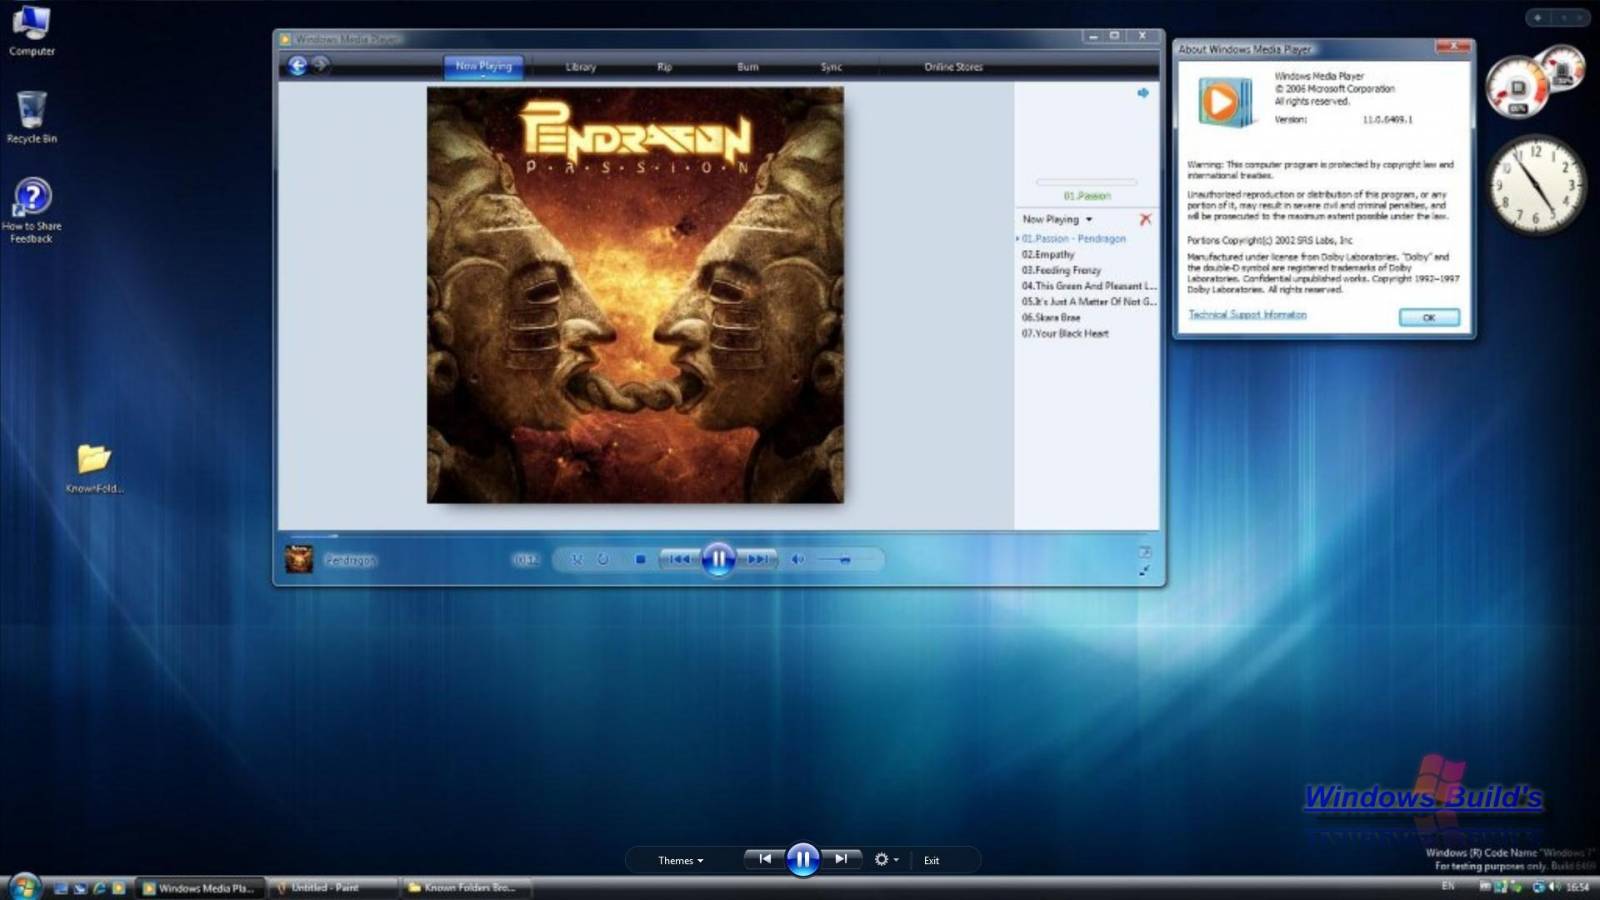Screen dimensions: 1600x900
Task: Select track 04.This Green And Pleasant L...
Action: coord(1088,286)
